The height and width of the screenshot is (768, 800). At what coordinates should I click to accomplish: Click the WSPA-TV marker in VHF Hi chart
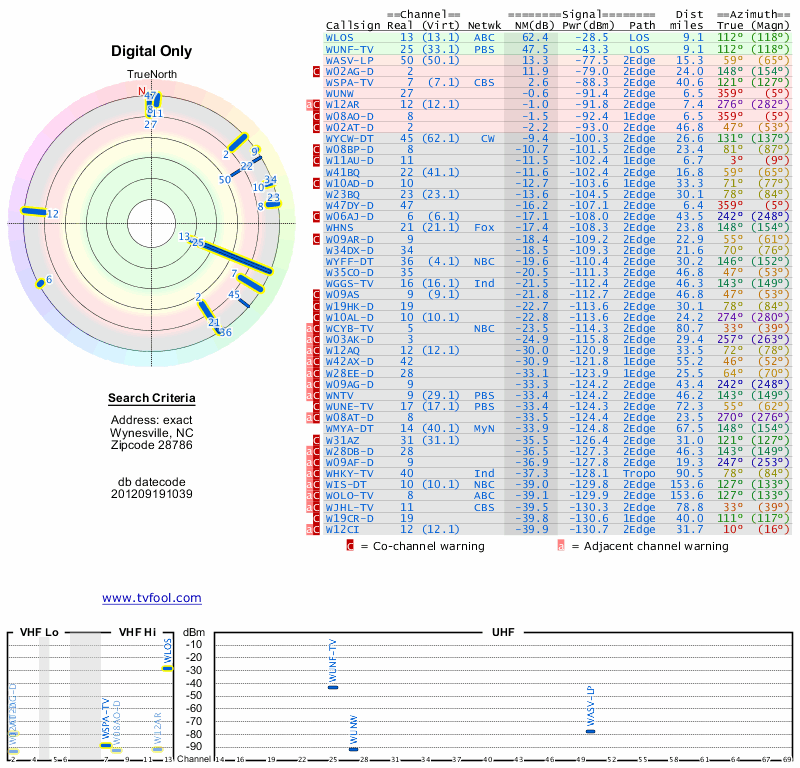click(106, 745)
